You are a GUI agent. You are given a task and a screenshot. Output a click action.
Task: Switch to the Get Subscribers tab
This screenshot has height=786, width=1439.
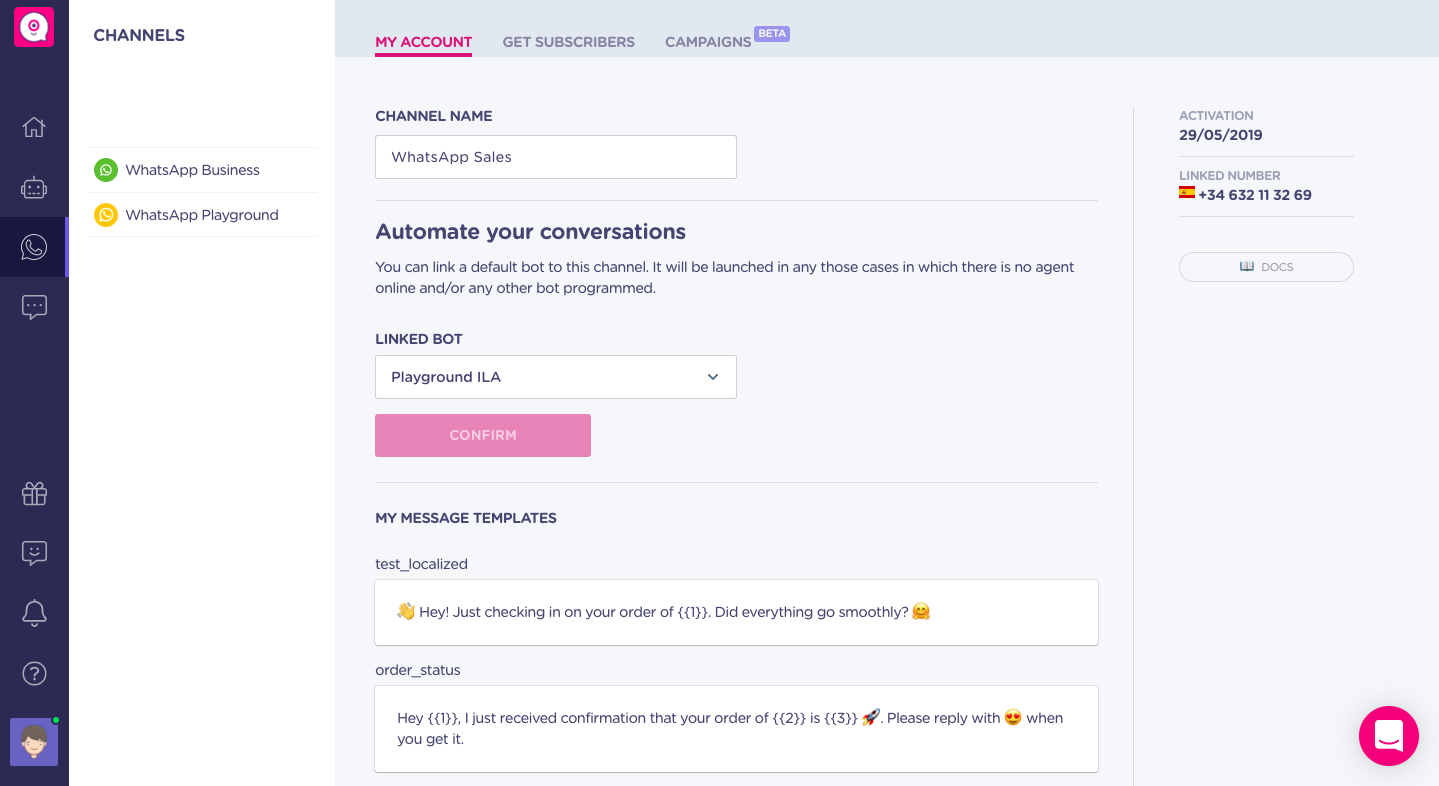(x=568, y=42)
